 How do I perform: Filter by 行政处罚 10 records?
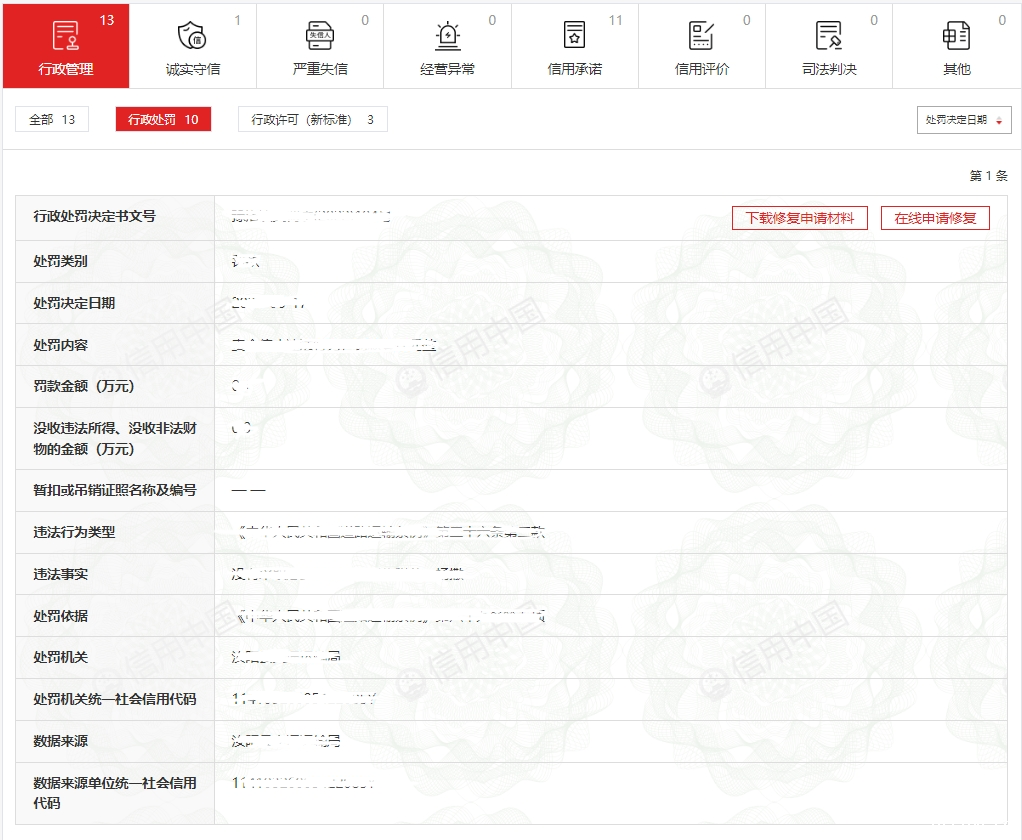163,120
